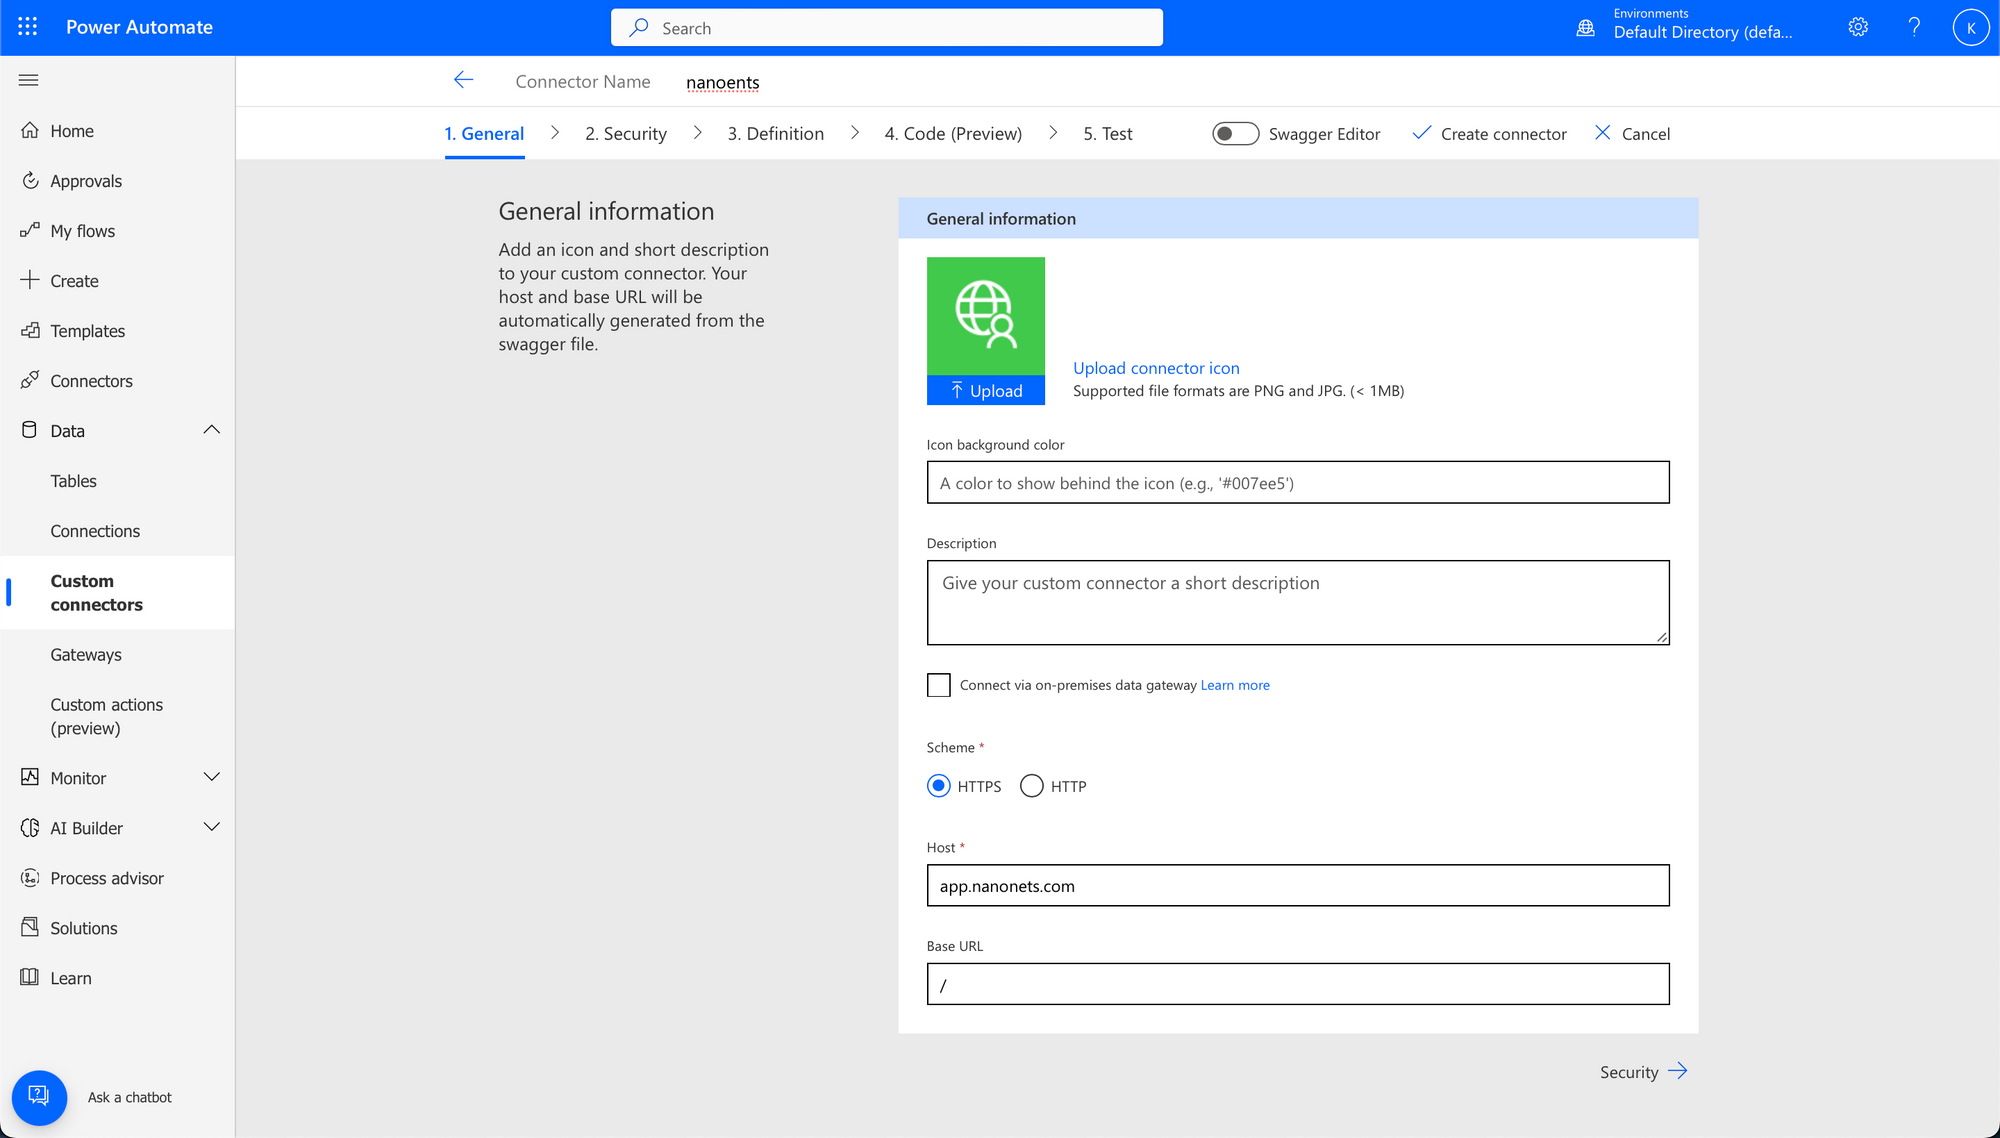This screenshot has width=2000, height=1138.
Task: Open the Ask a chatbot icon
Action: (x=39, y=1097)
